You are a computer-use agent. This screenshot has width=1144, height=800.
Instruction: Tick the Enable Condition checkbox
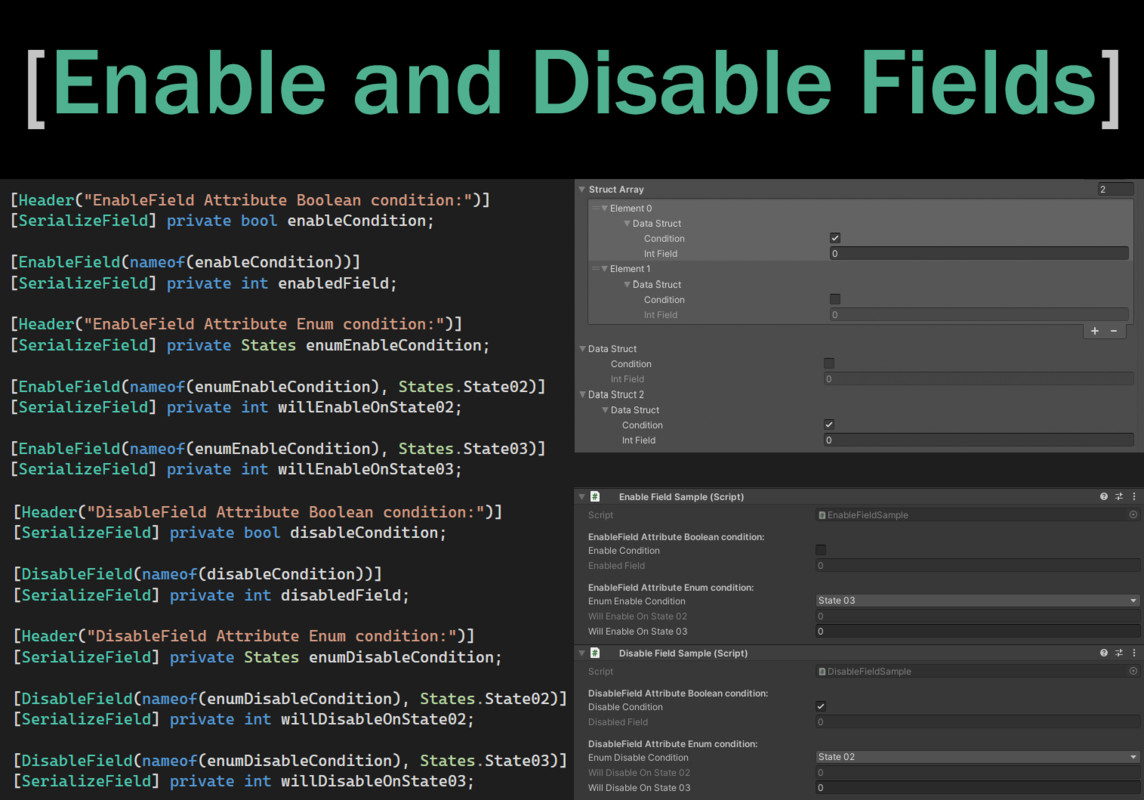click(x=821, y=550)
